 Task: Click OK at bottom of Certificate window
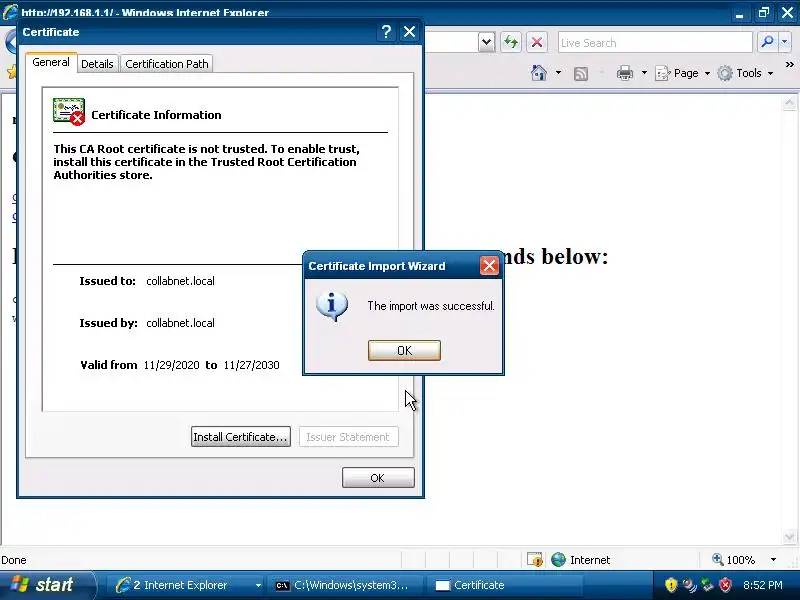tap(378, 478)
